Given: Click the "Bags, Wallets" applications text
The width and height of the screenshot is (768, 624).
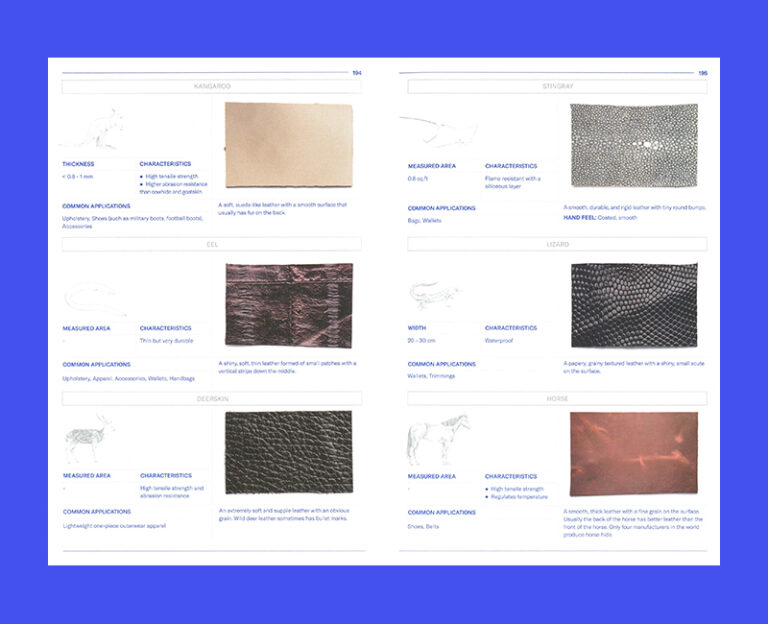Looking at the screenshot, I should tap(425, 221).
